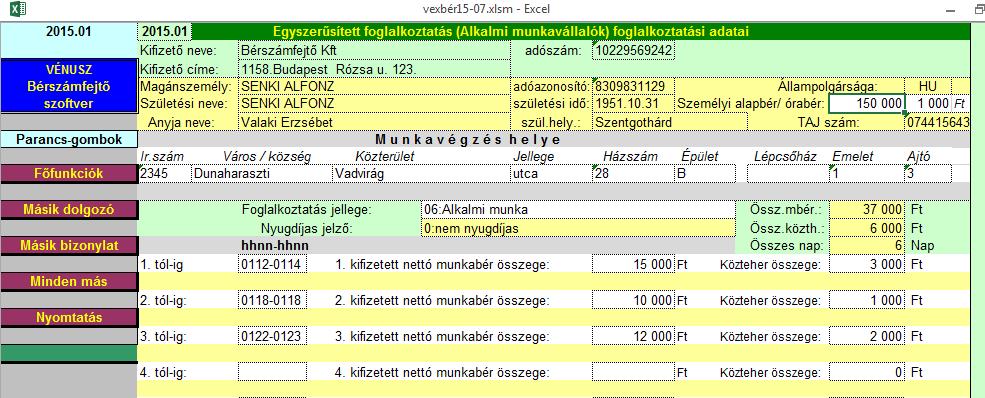The height and width of the screenshot is (398, 985).
Task: Click second net wage amount 10 000
Action: (633, 300)
